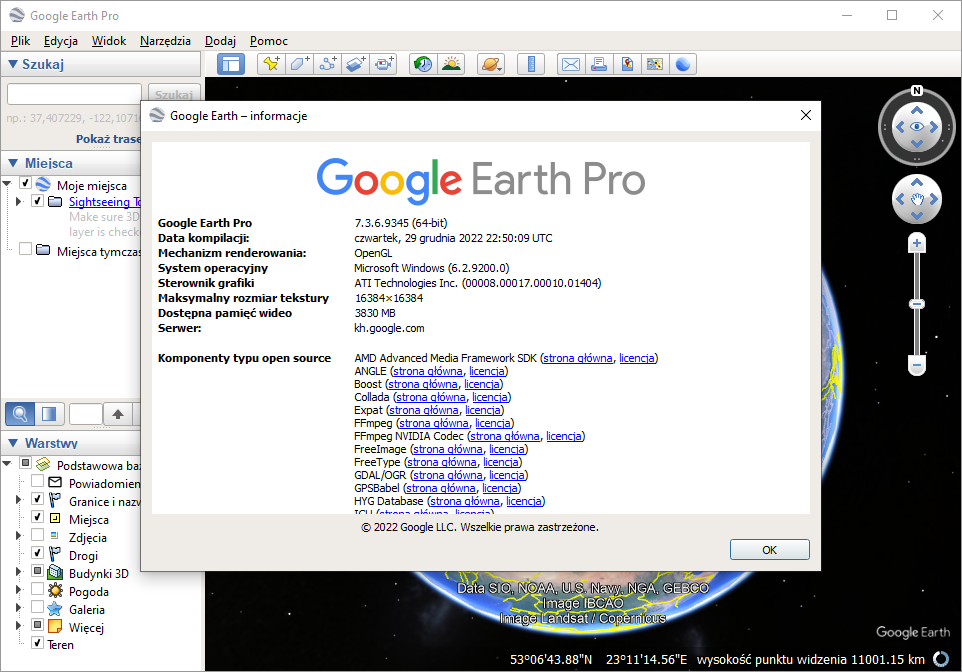The image size is (962, 672).
Task: Check the Pogoda layer checkbox
Action: pyautogui.click(x=37, y=589)
